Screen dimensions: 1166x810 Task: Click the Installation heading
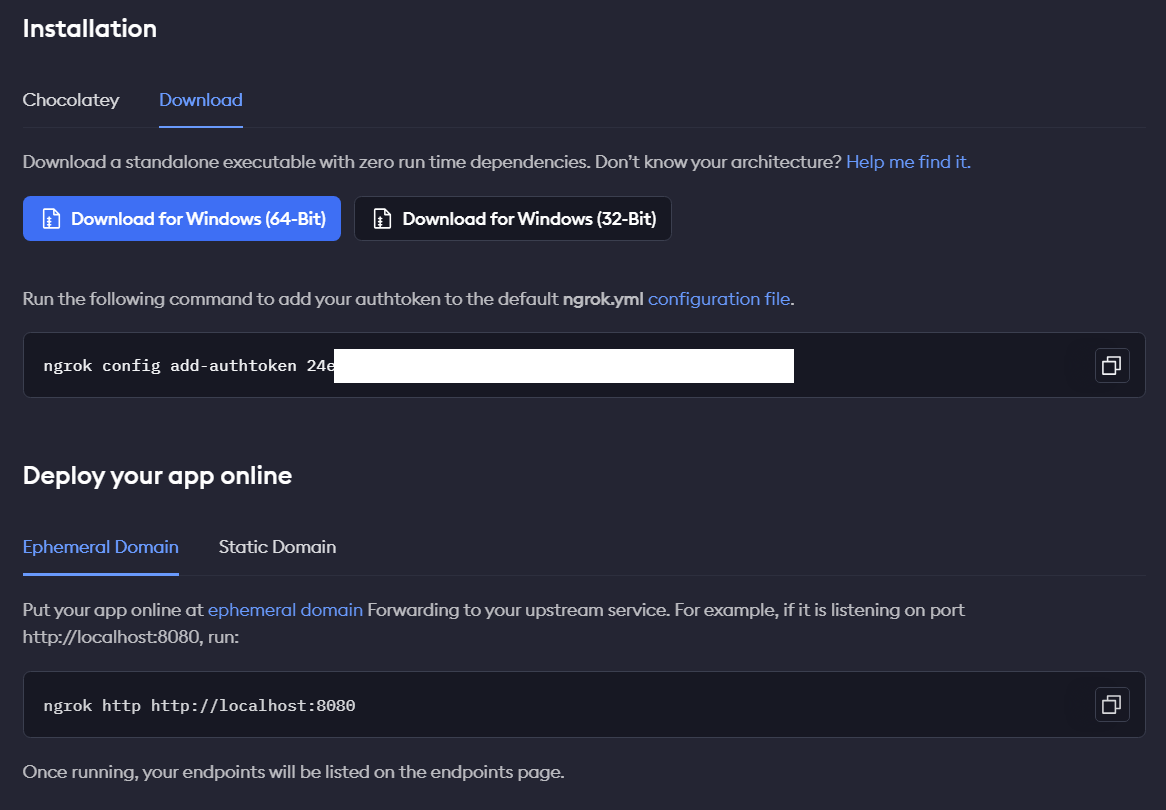pos(90,29)
